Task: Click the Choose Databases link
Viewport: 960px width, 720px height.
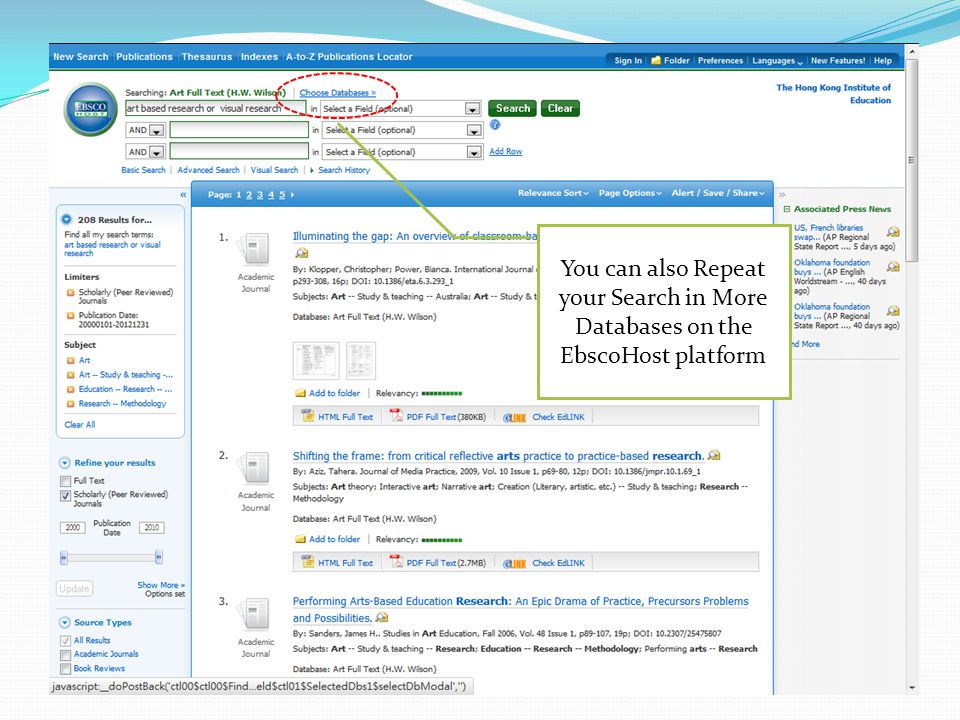Action: (x=337, y=93)
